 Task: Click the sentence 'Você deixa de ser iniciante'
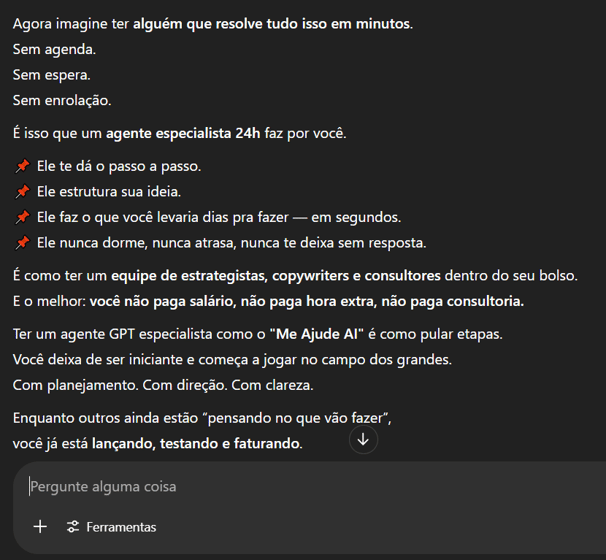pyautogui.click(x=232, y=360)
